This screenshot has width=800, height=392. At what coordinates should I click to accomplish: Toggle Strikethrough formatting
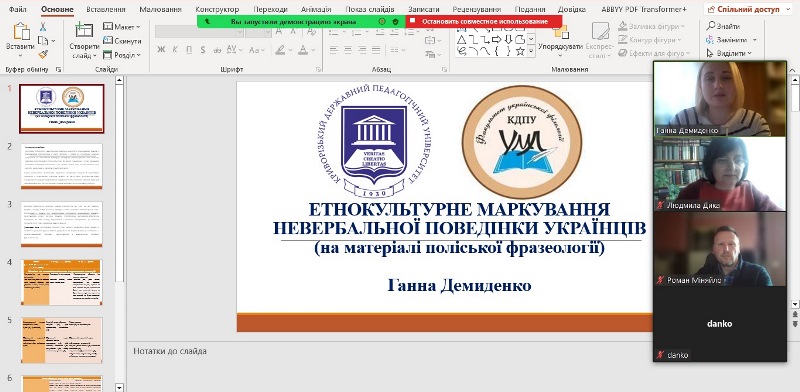pos(217,50)
